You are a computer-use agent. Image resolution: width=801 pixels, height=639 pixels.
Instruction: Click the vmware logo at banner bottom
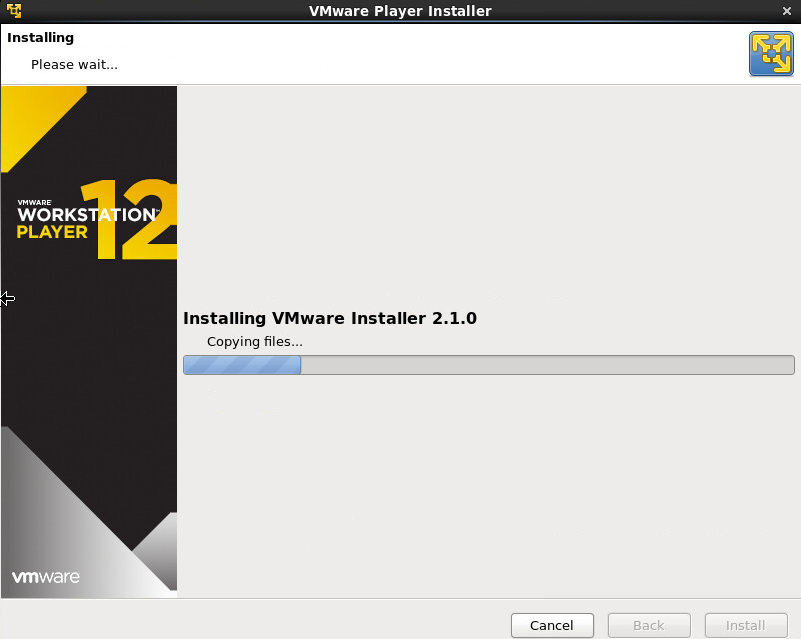pos(46,577)
